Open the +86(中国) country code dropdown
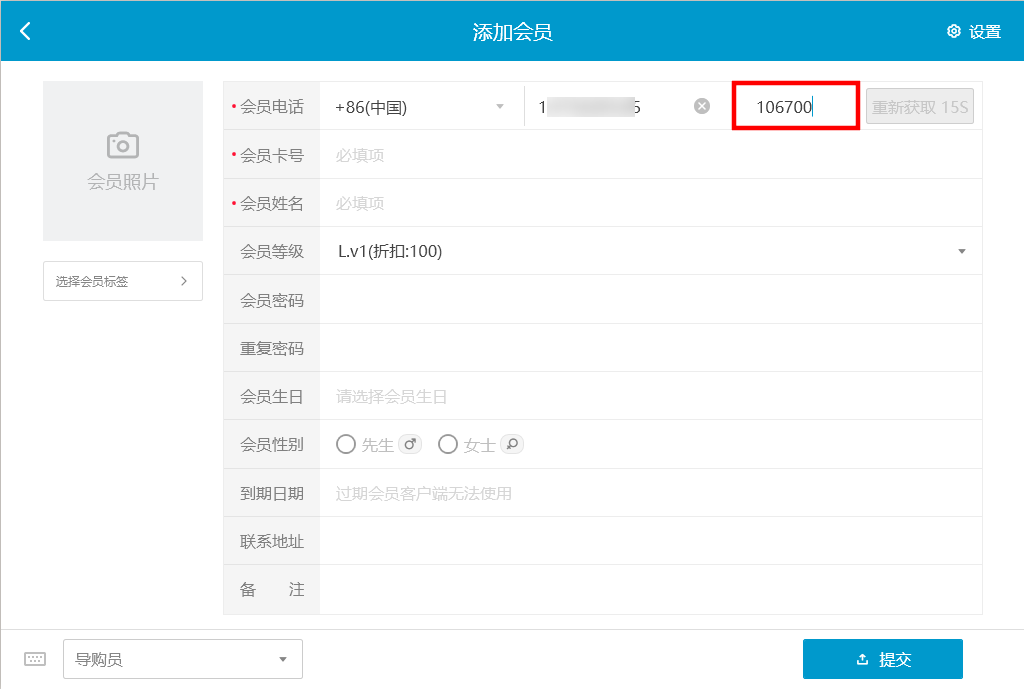This screenshot has width=1024, height=689. pos(421,106)
